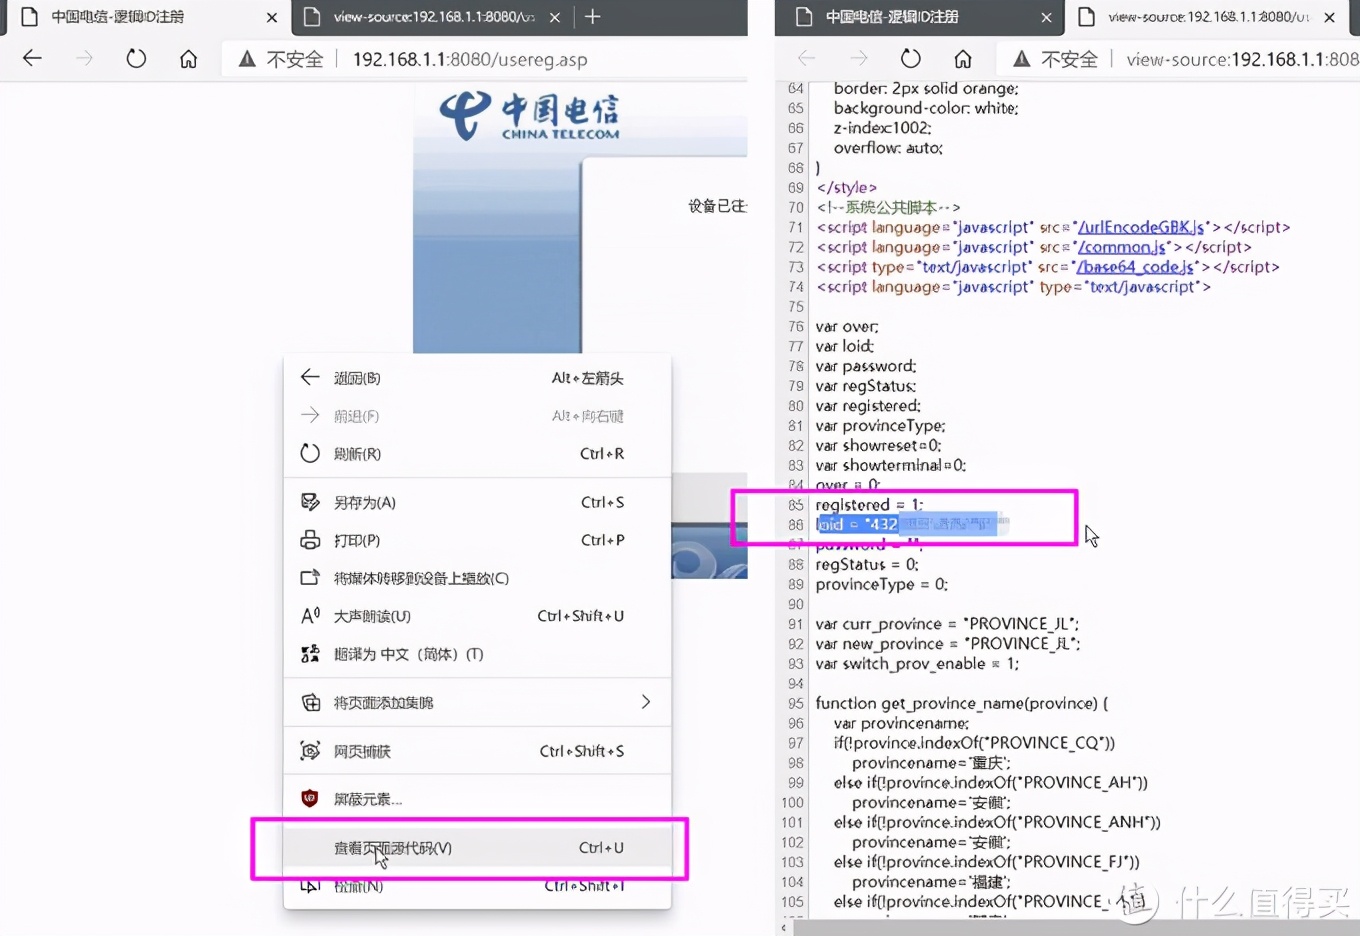1360x936 pixels.
Task: Go to home in left browser window
Action: 188,59
